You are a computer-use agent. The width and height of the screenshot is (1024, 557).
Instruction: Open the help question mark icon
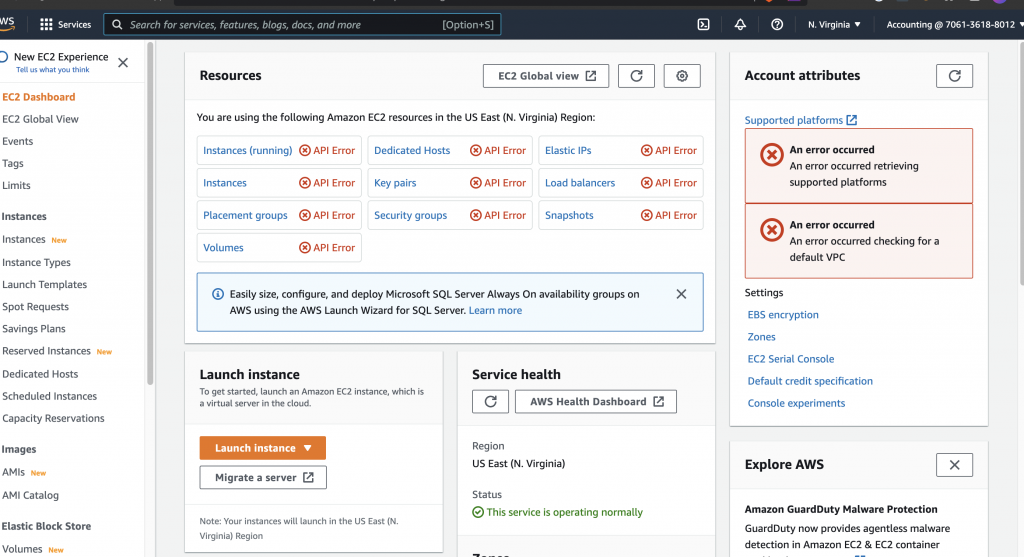pos(777,24)
